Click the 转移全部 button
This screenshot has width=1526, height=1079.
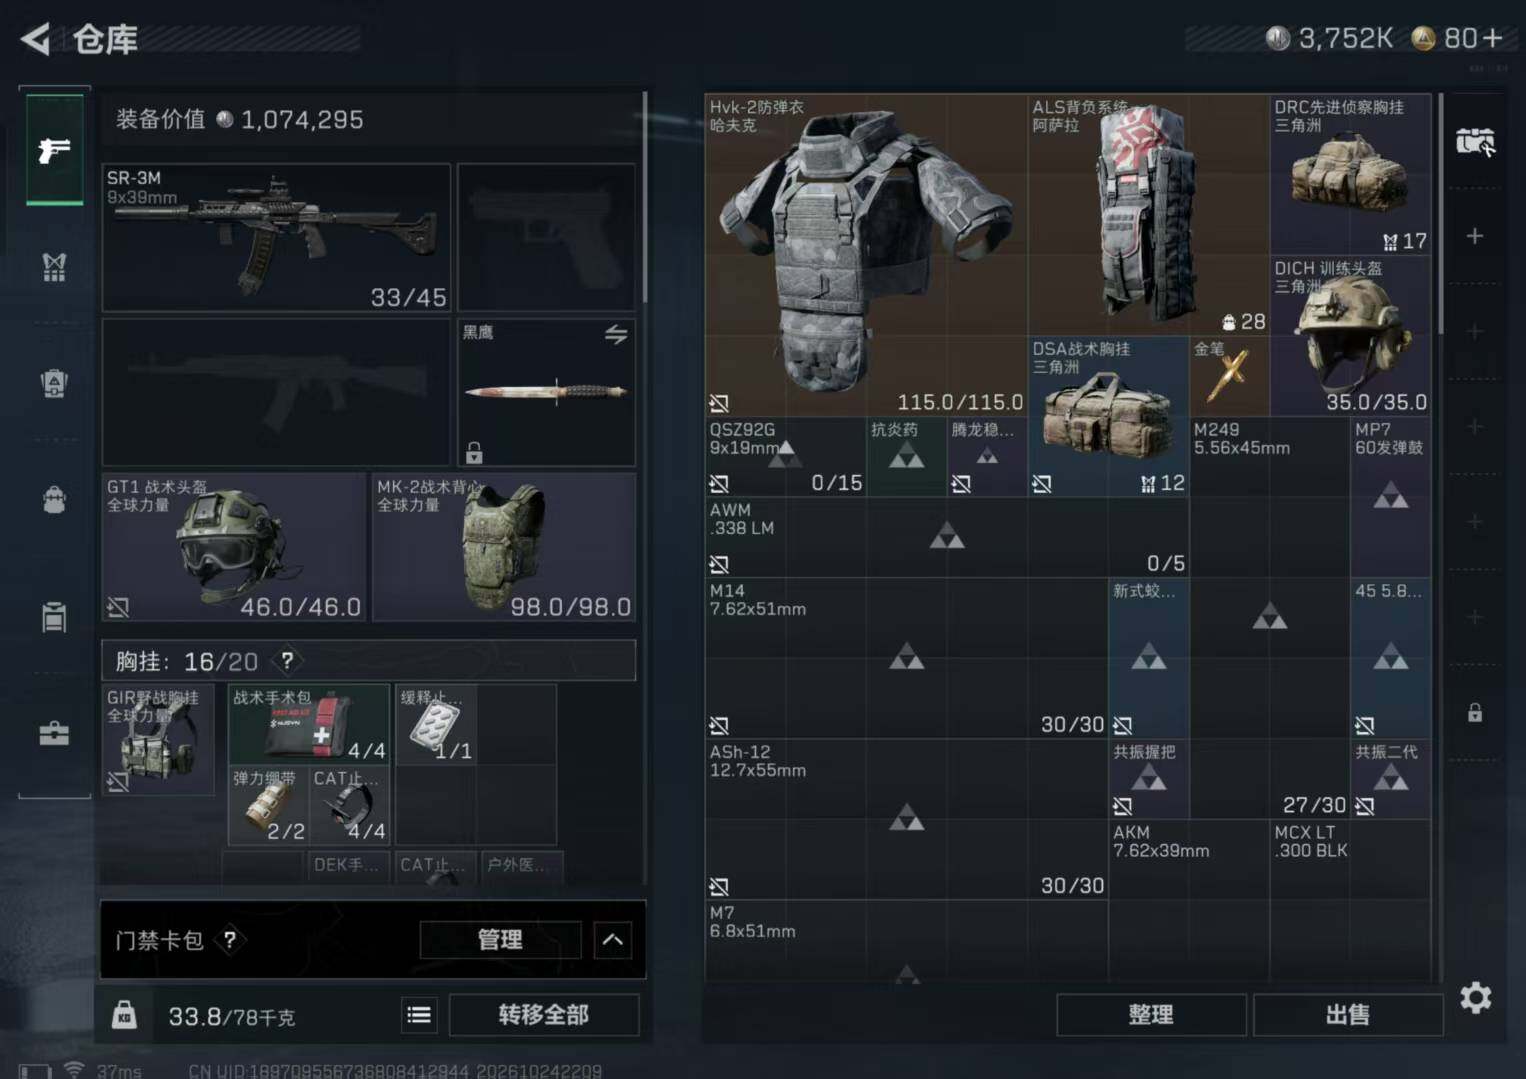544,1015
